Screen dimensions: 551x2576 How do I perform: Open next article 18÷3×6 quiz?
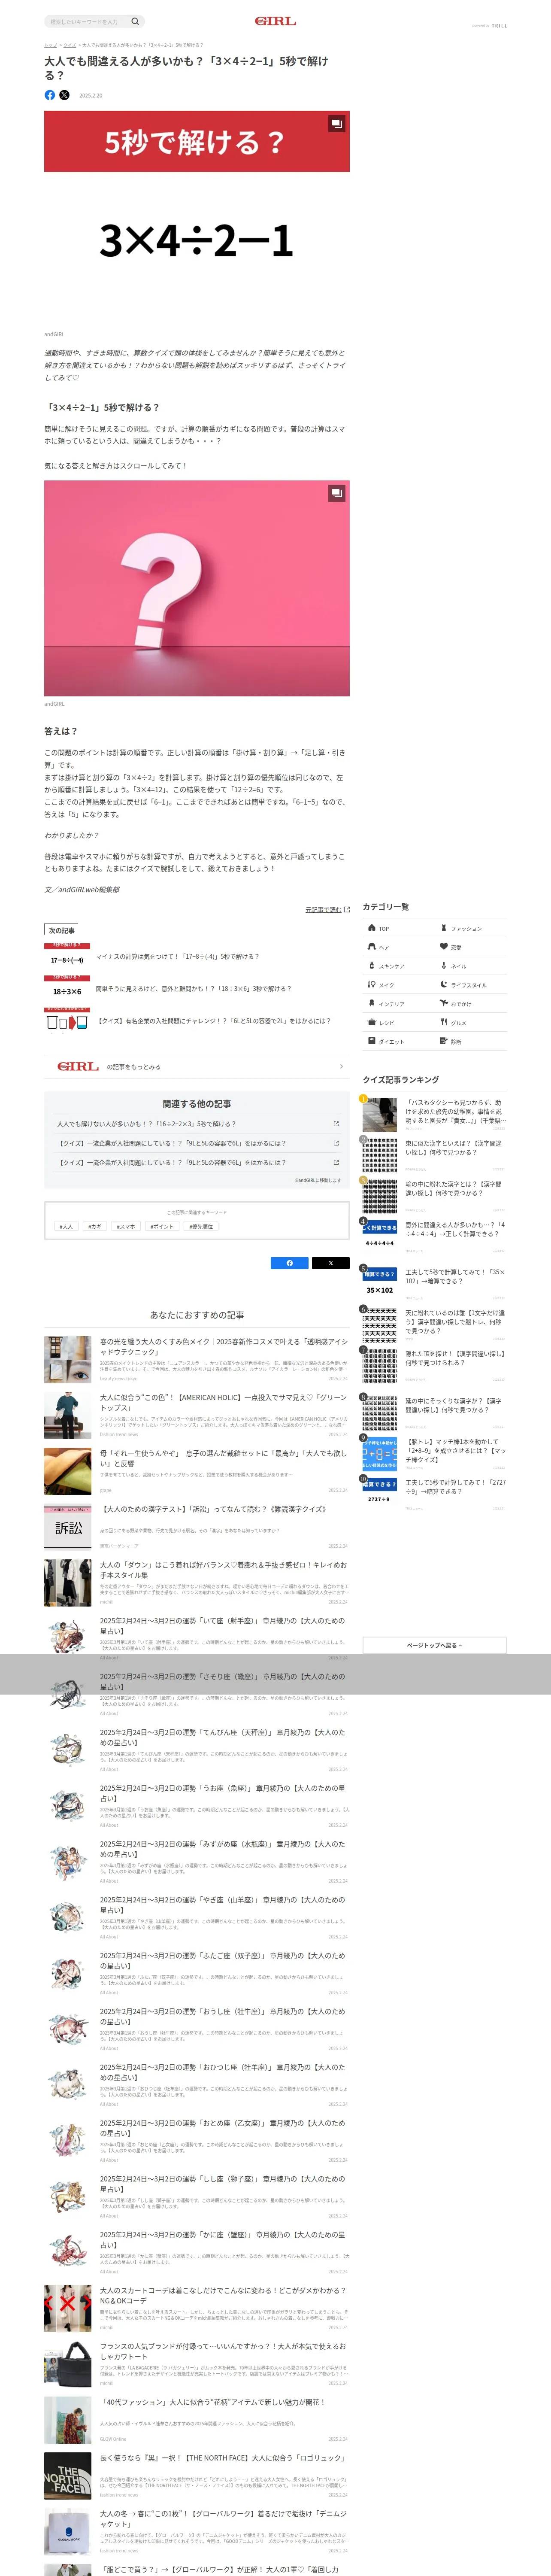click(196, 990)
